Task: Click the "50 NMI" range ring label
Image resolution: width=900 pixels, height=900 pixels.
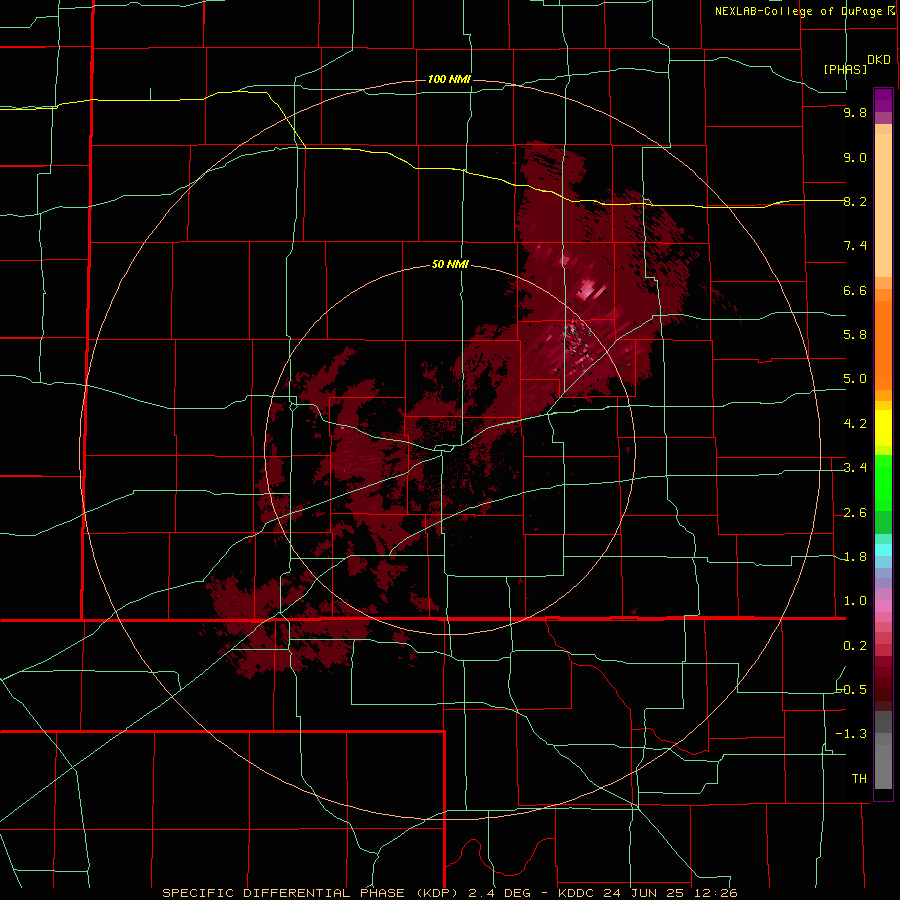Action: pos(450,264)
